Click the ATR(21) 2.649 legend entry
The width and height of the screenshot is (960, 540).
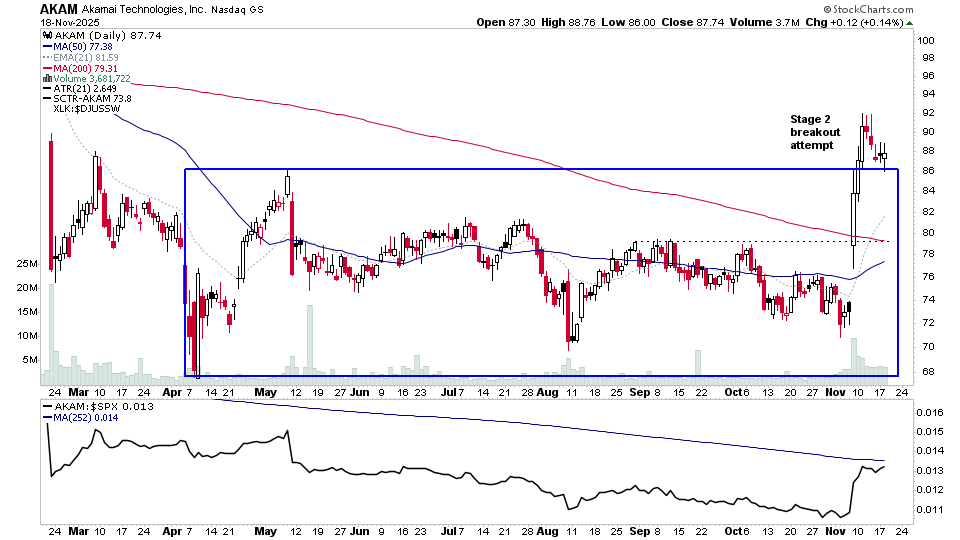pos(84,89)
